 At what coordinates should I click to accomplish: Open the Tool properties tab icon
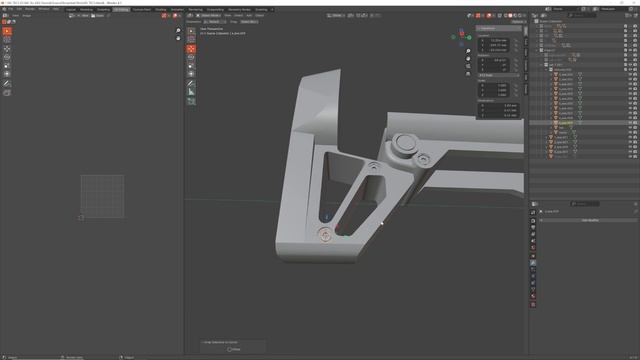533,212
